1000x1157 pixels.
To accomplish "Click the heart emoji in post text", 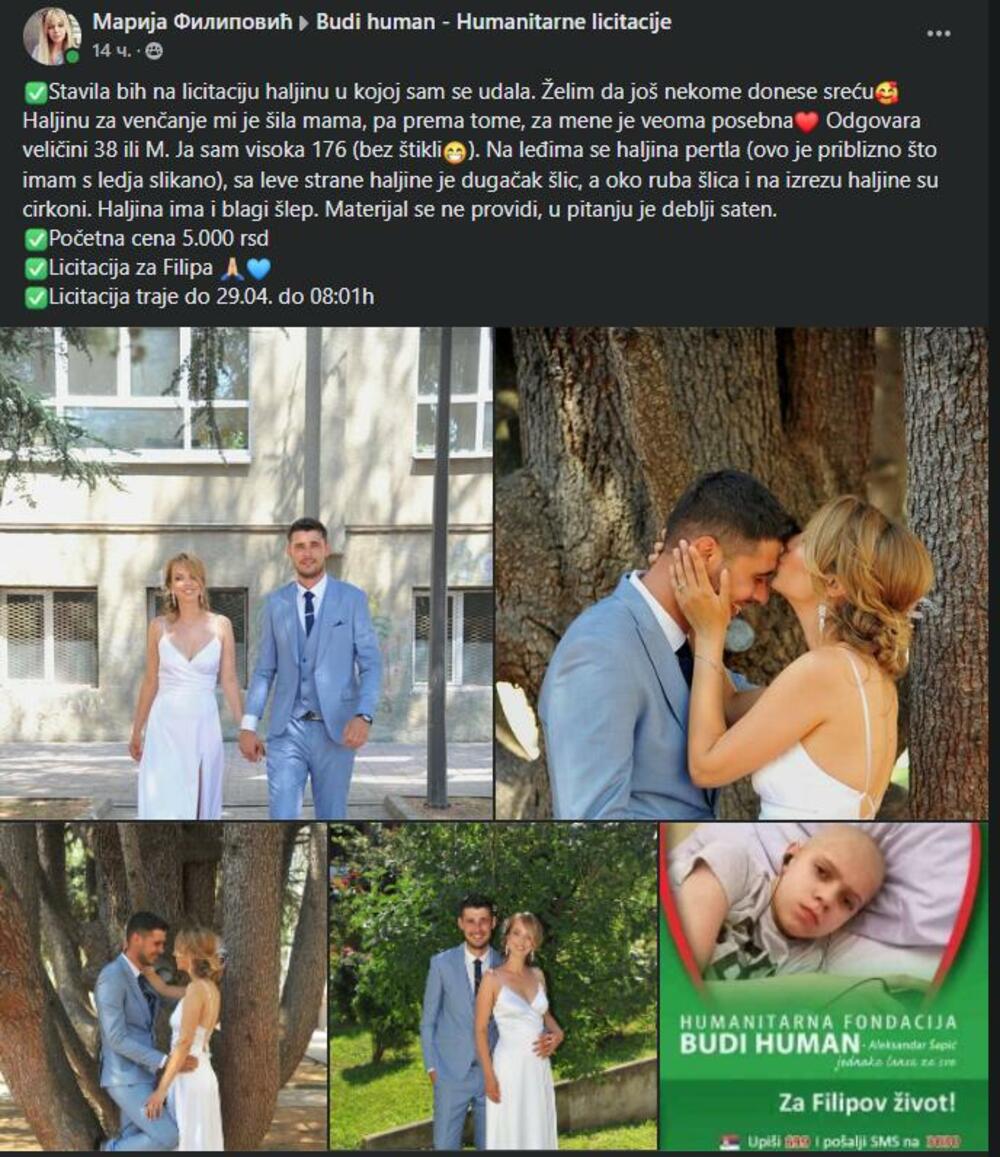I will tap(809, 121).
